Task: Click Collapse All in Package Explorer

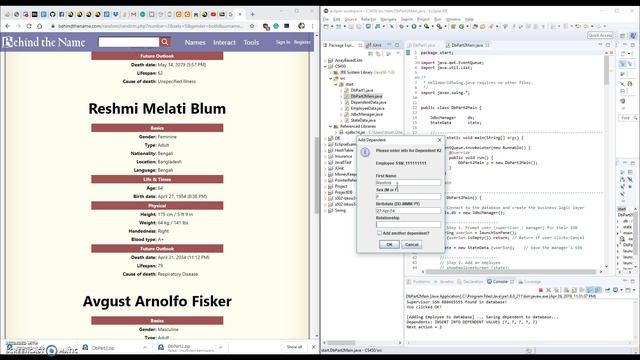Action: [371, 53]
